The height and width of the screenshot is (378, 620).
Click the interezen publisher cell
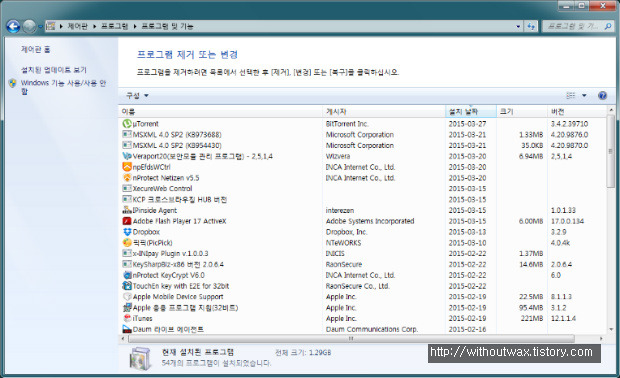coord(340,210)
